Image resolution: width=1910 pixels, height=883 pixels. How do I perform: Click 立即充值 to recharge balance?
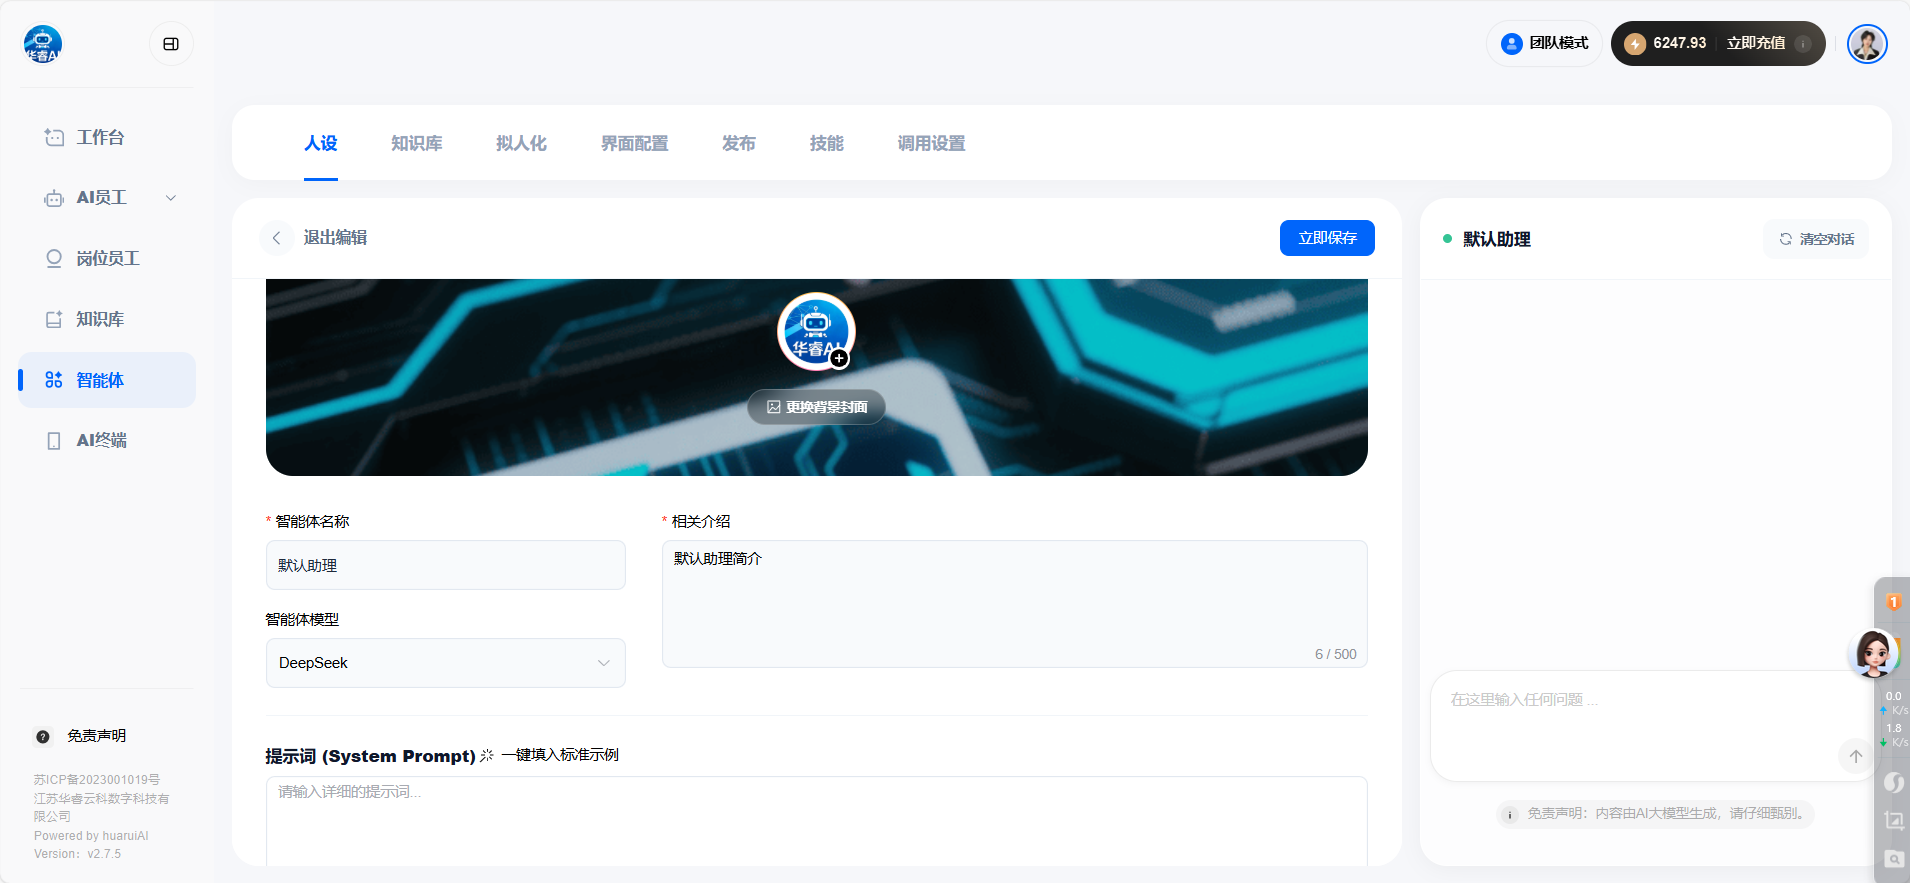coord(1755,43)
